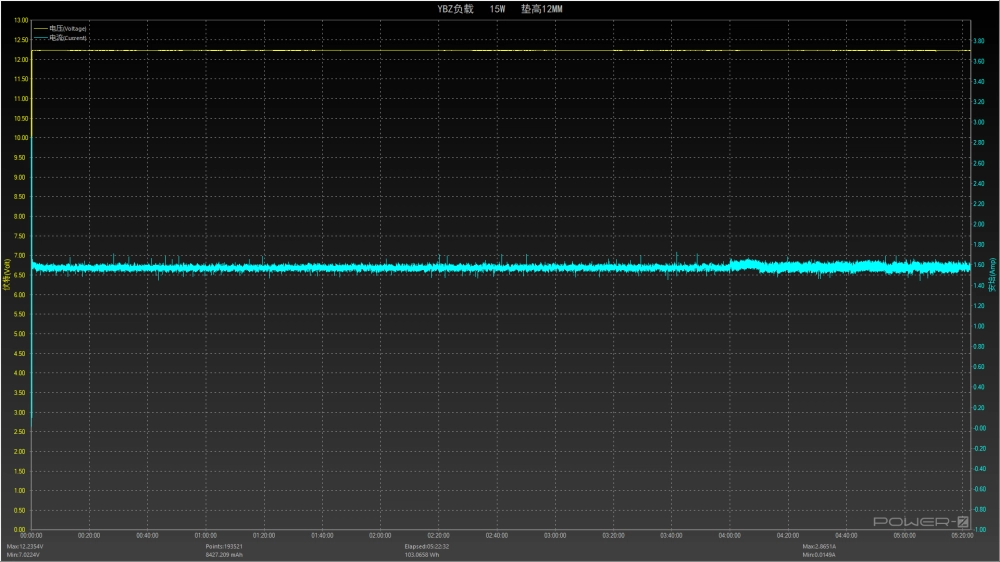Click the 01:40:00 time axis label

[x=322, y=536]
